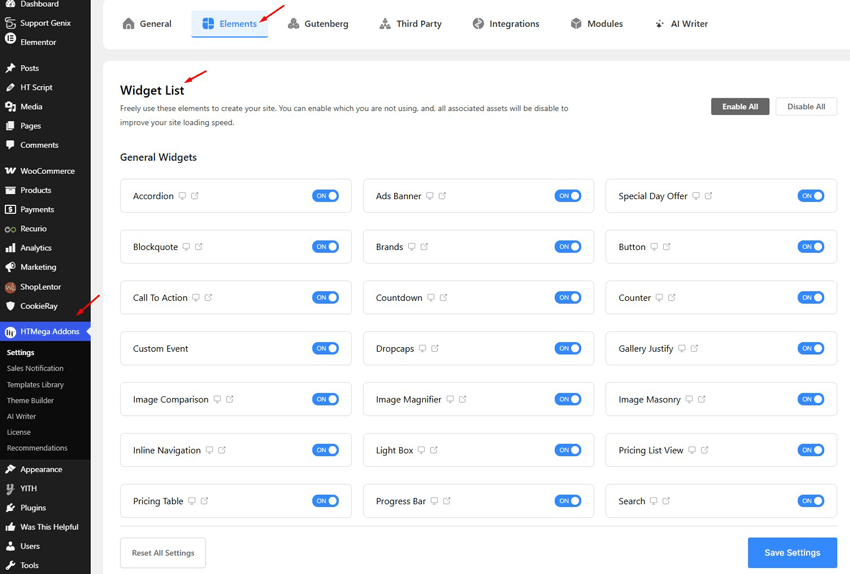
Task: Click the Special Day Offer external link icon
Action: [709, 196]
